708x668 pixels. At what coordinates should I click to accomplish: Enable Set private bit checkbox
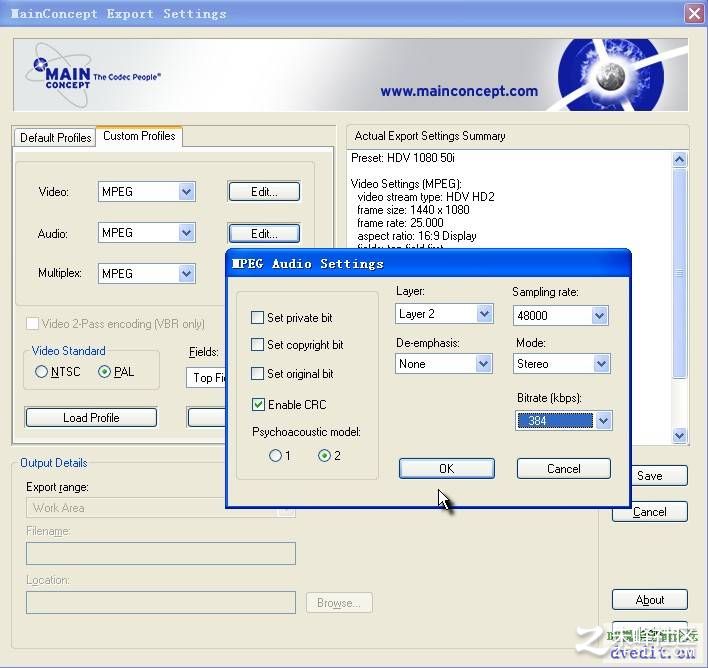coord(257,318)
